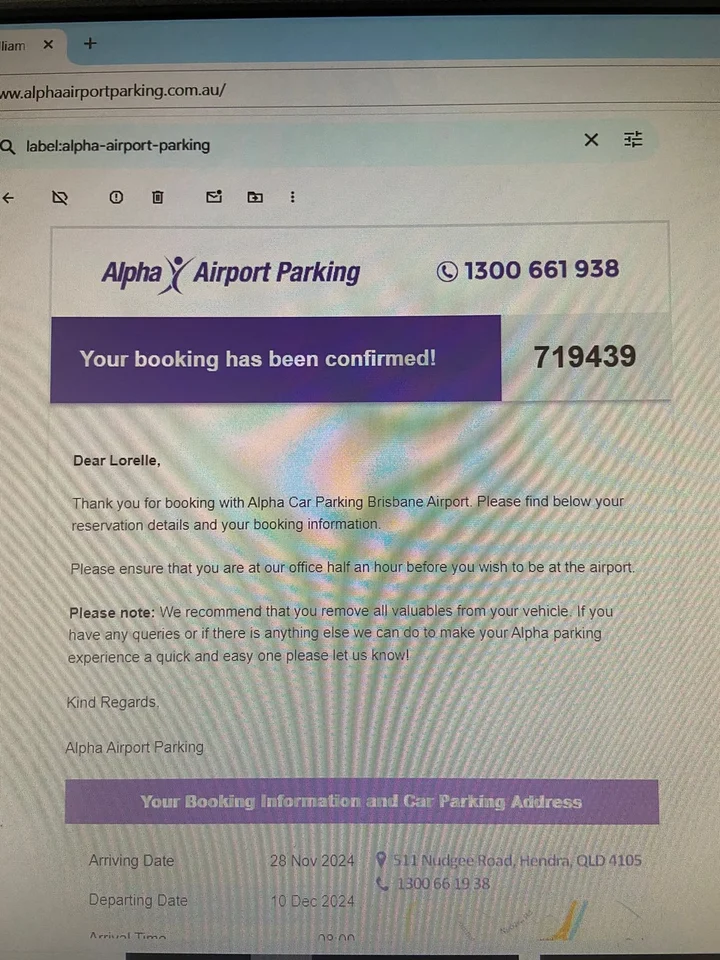Open a new browser tab
This screenshot has width=720, height=960.
click(x=90, y=44)
